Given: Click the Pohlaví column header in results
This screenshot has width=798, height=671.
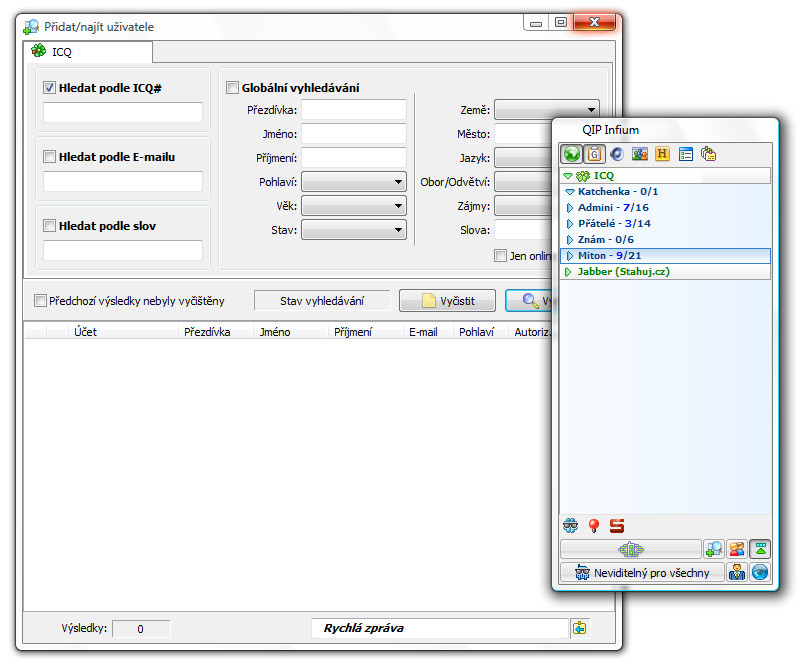Looking at the screenshot, I should point(480,332).
